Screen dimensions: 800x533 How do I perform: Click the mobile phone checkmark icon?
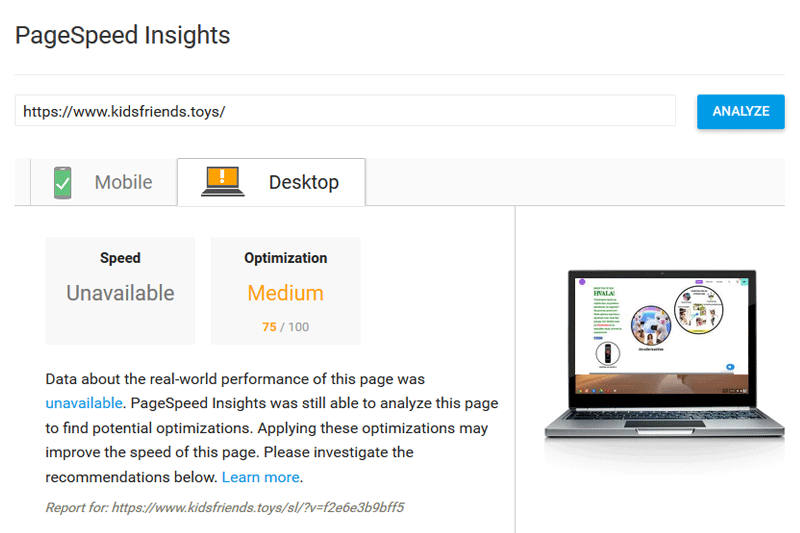[63, 182]
